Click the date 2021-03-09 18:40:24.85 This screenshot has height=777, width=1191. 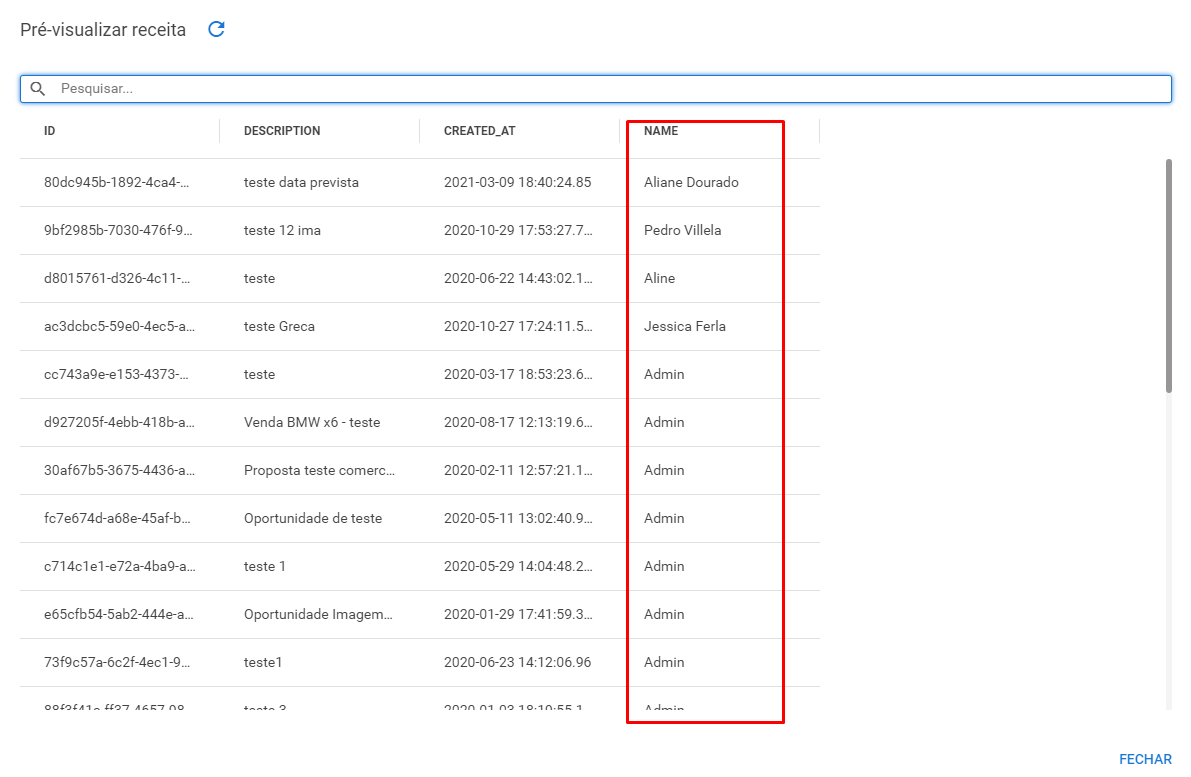point(517,182)
